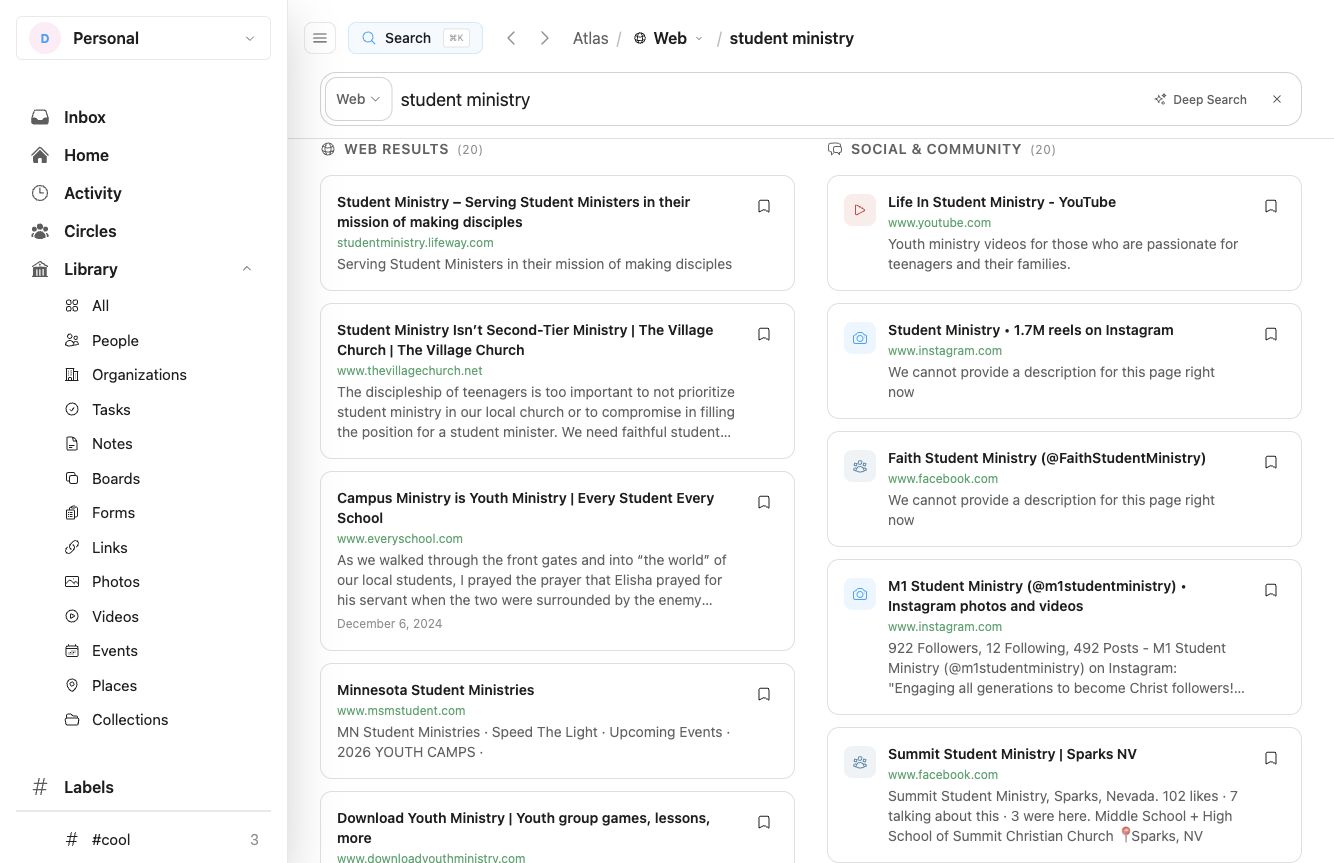Start a Deep Search
1334x863 pixels.
1200,99
